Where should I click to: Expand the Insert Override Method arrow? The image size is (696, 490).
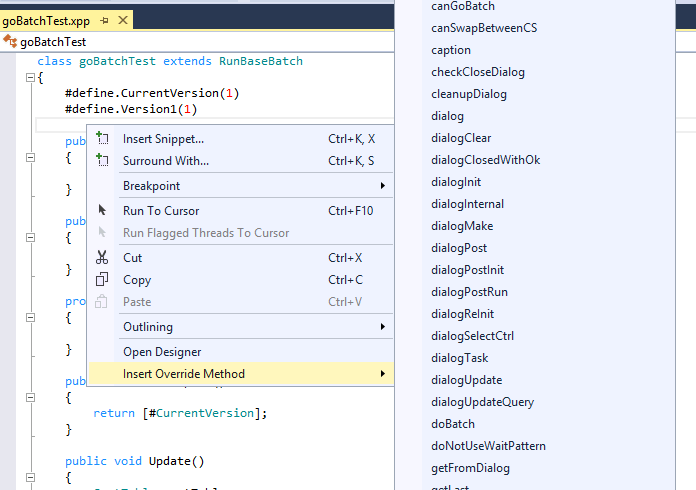pos(383,374)
